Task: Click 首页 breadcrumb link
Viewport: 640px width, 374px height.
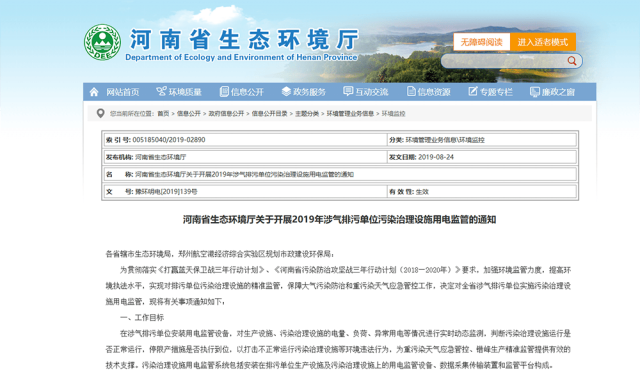Action: point(163,114)
